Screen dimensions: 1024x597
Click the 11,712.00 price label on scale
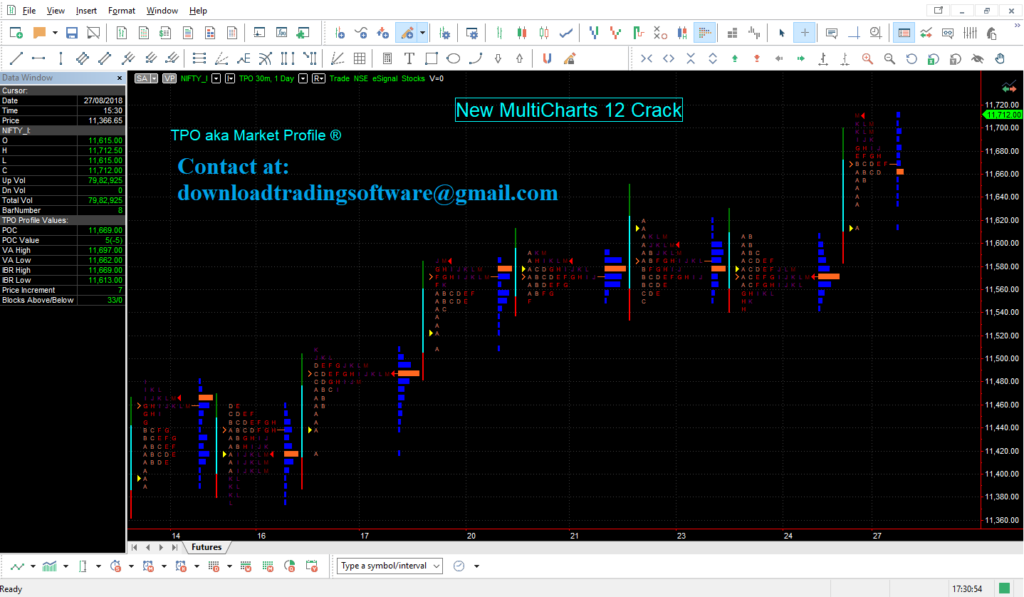pos(1000,114)
